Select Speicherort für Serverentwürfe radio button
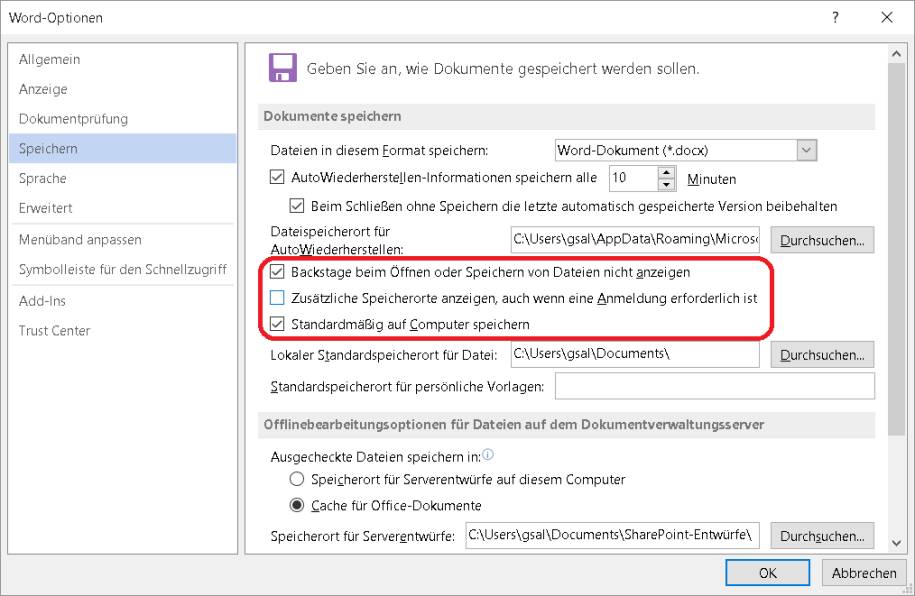This screenshot has width=915, height=596. tap(296, 479)
